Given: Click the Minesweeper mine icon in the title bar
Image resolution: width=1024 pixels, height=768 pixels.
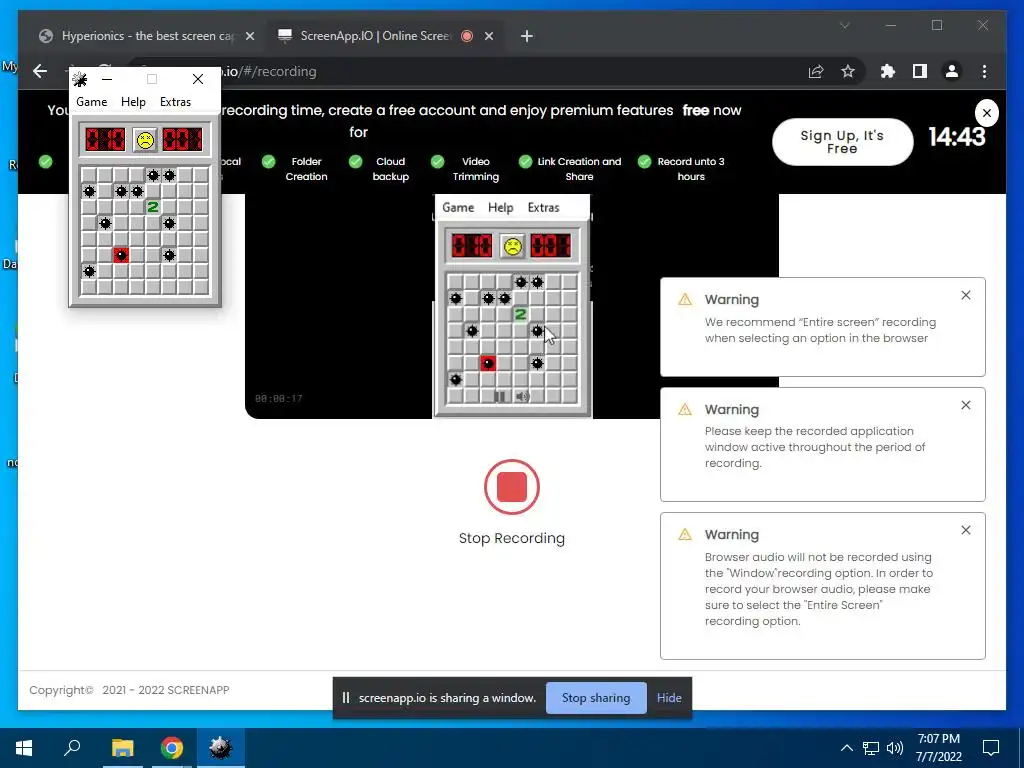Looking at the screenshot, I should 80,80.
